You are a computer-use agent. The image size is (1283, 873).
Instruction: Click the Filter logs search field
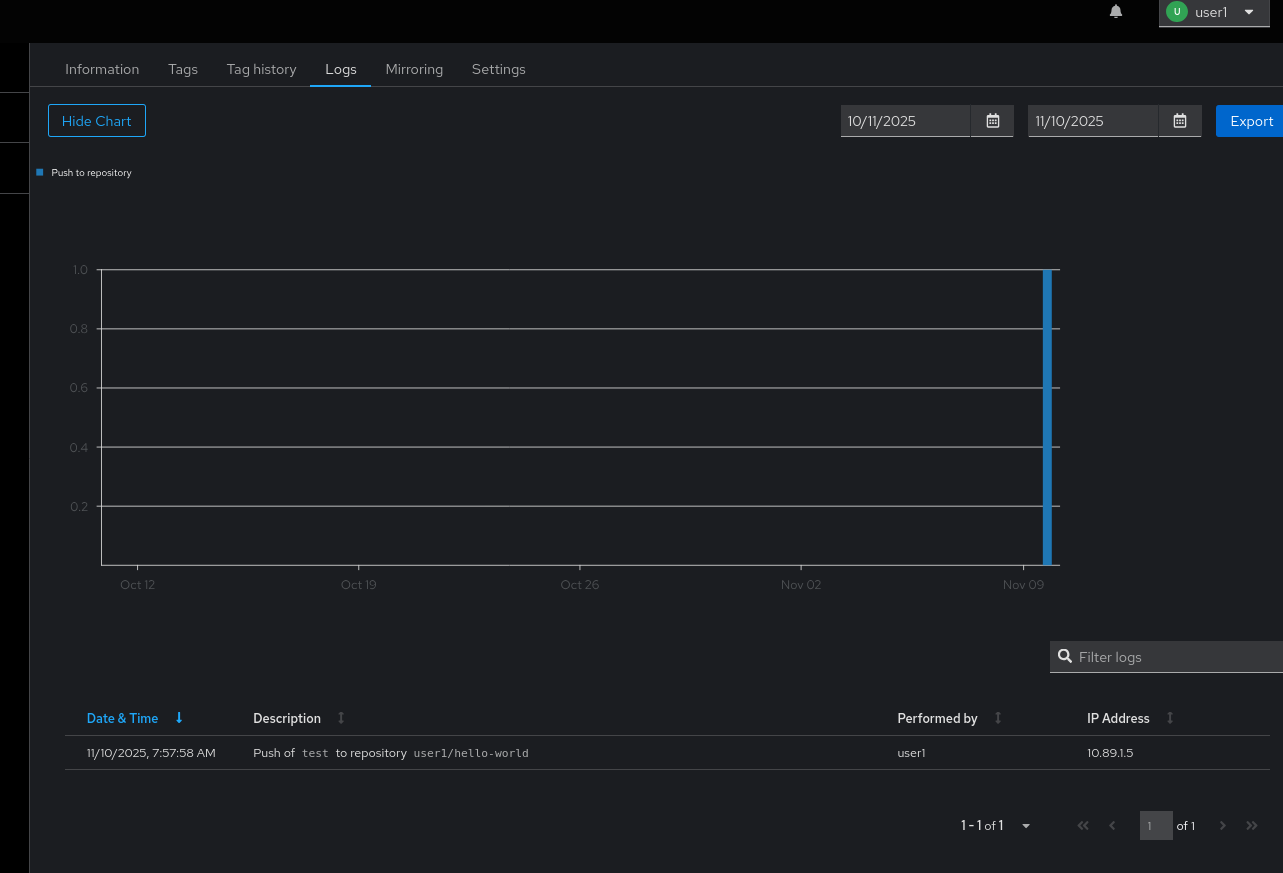pos(1175,657)
